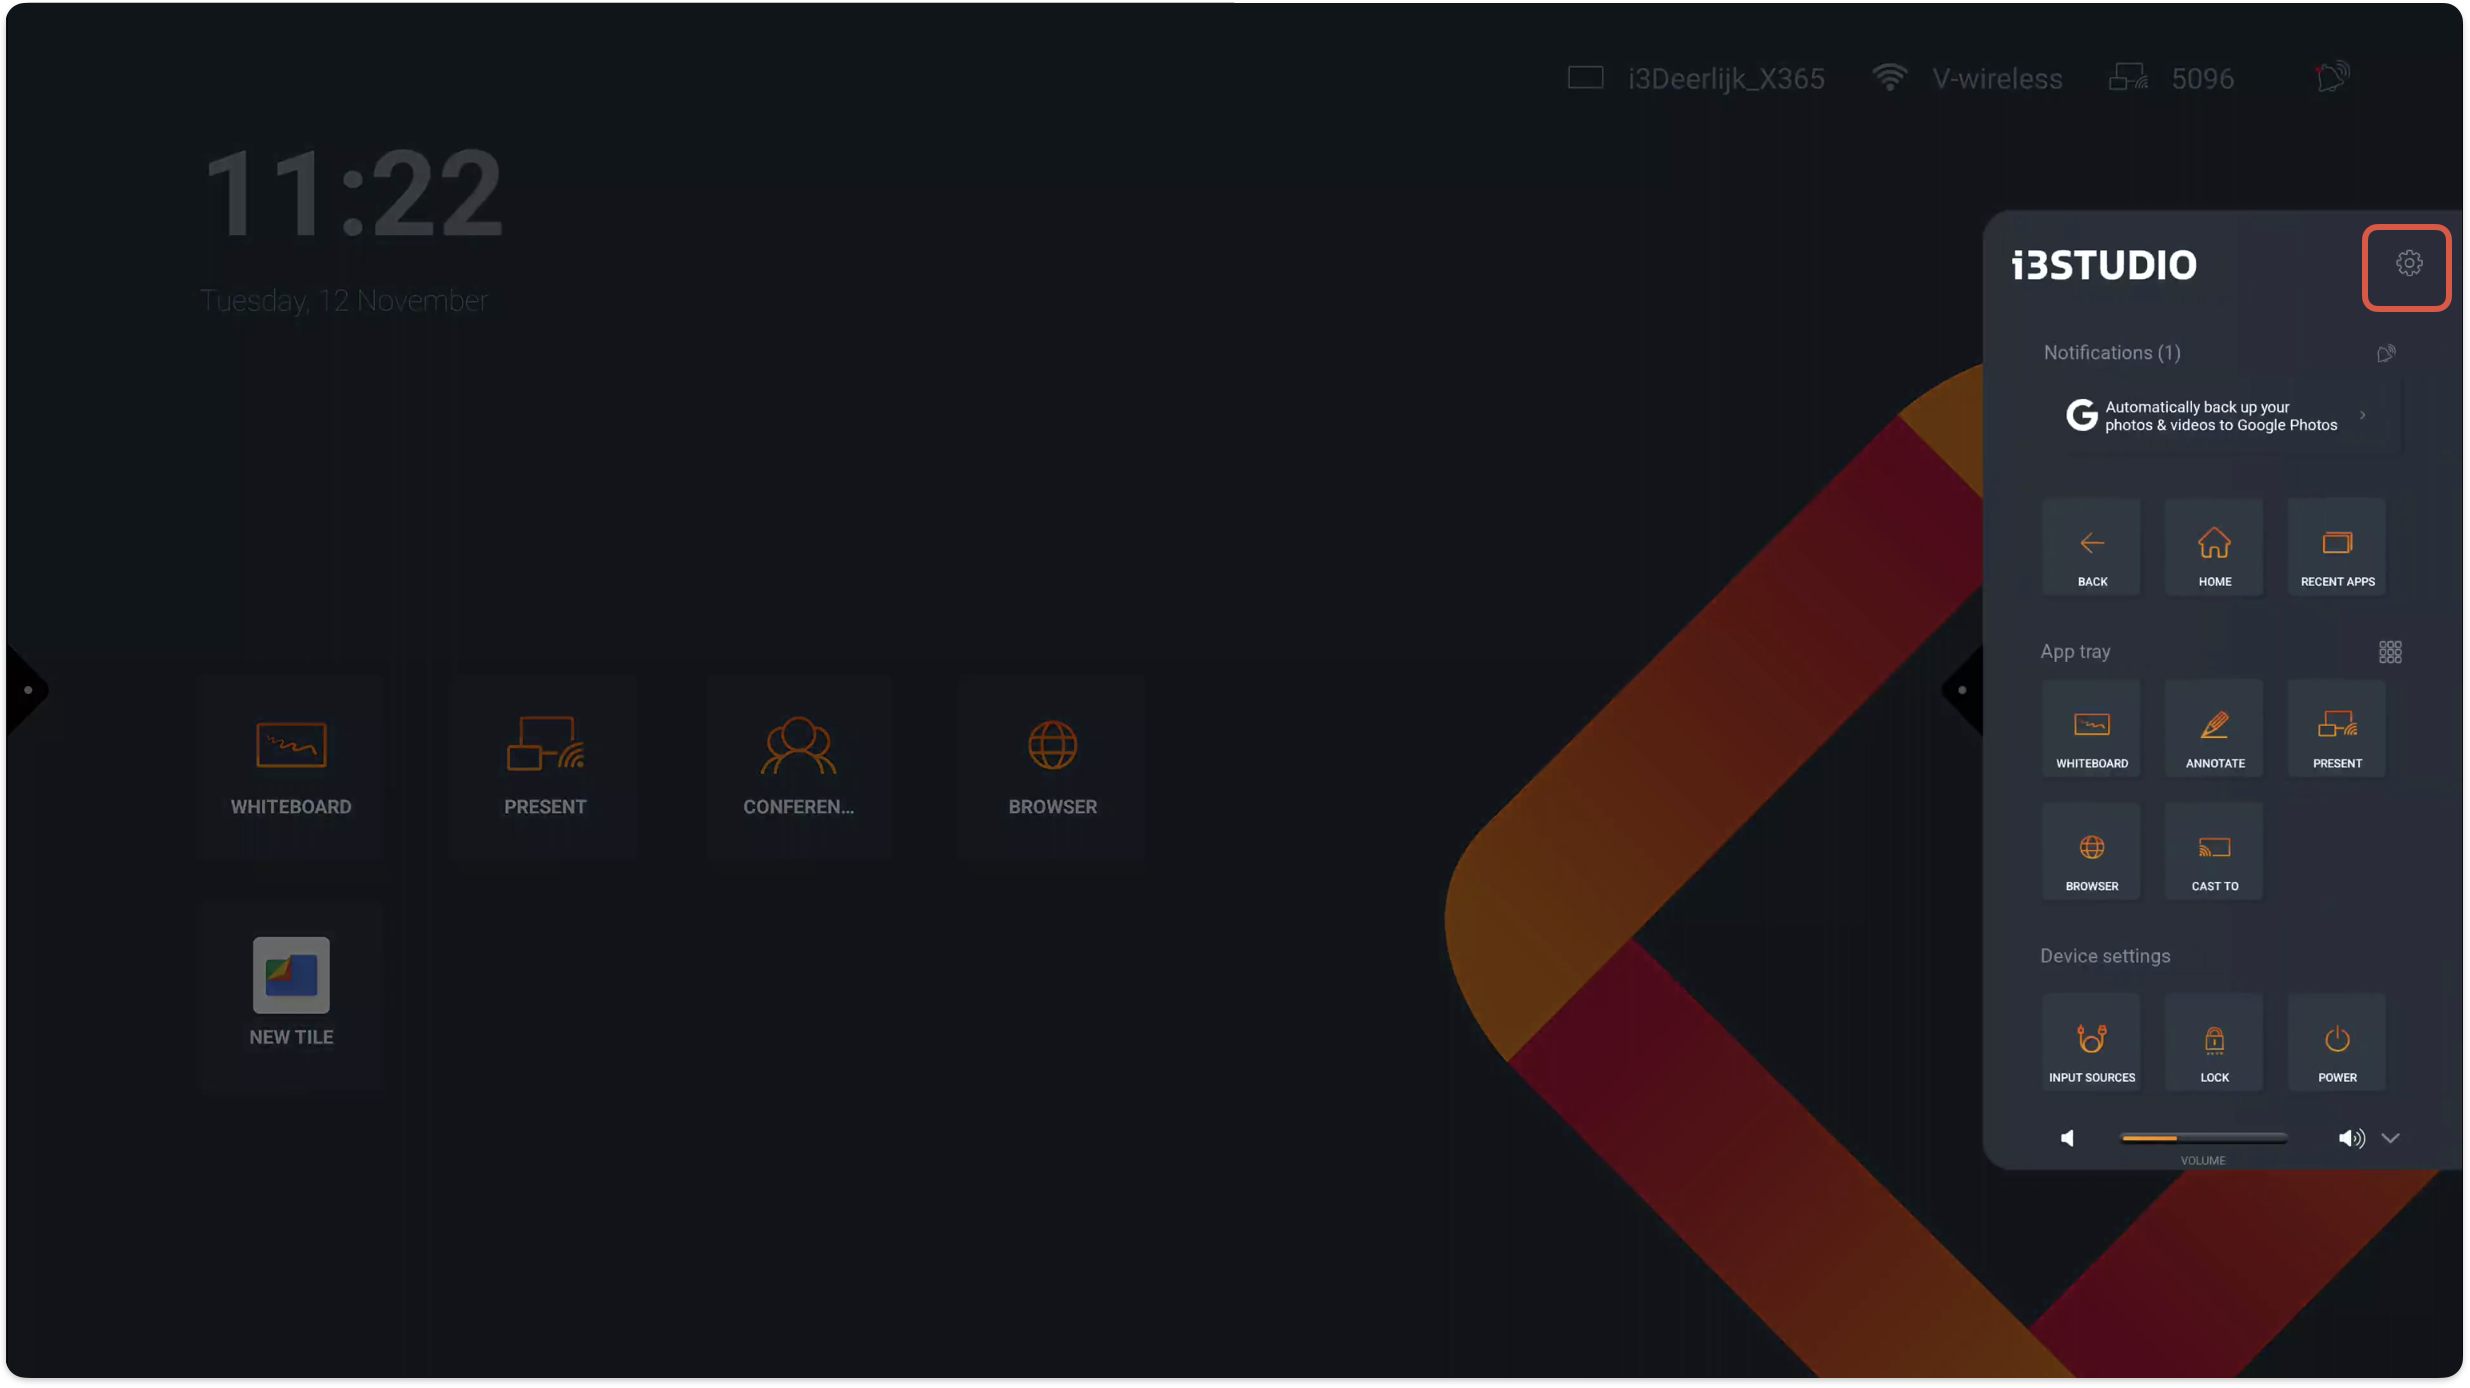The height and width of the screenshot is (1388, 2470).
Task: Open the Whiteboard home tile
Action: (291, 766)
